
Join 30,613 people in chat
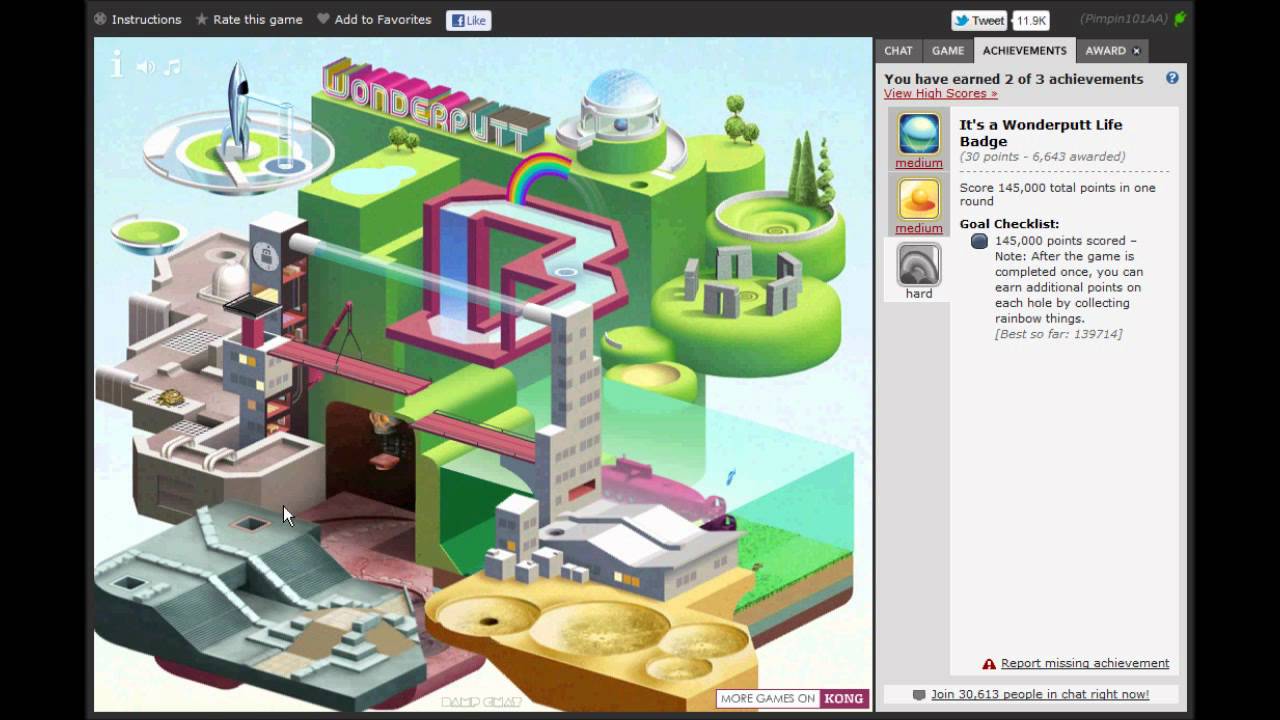tap(1040, 694)
